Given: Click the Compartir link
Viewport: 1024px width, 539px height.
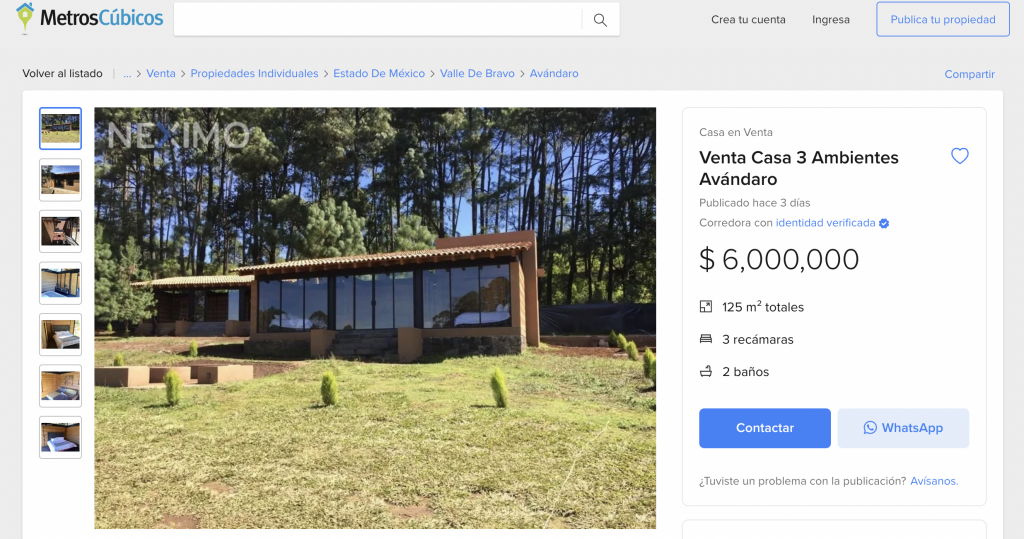Looking at the screenshot, I should pyautogui.click(x=969, y=74).
